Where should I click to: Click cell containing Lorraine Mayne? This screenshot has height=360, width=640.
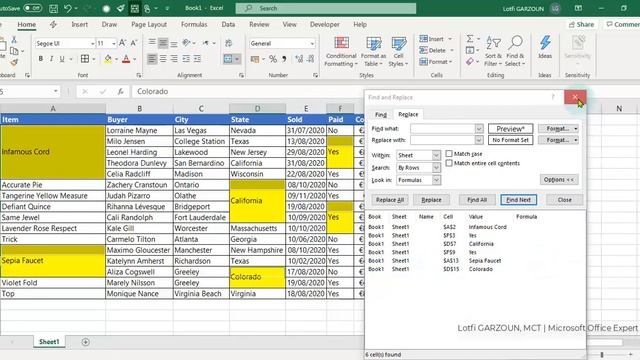[139, 131]
